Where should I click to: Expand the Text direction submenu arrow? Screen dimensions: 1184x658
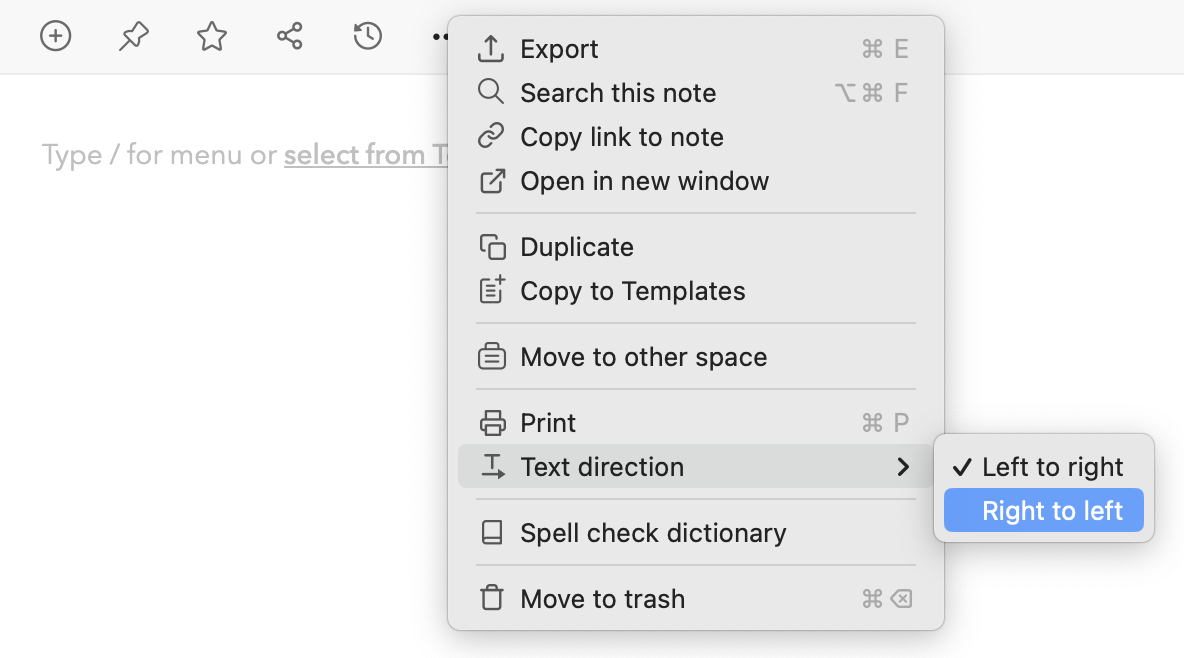[903, 467]
